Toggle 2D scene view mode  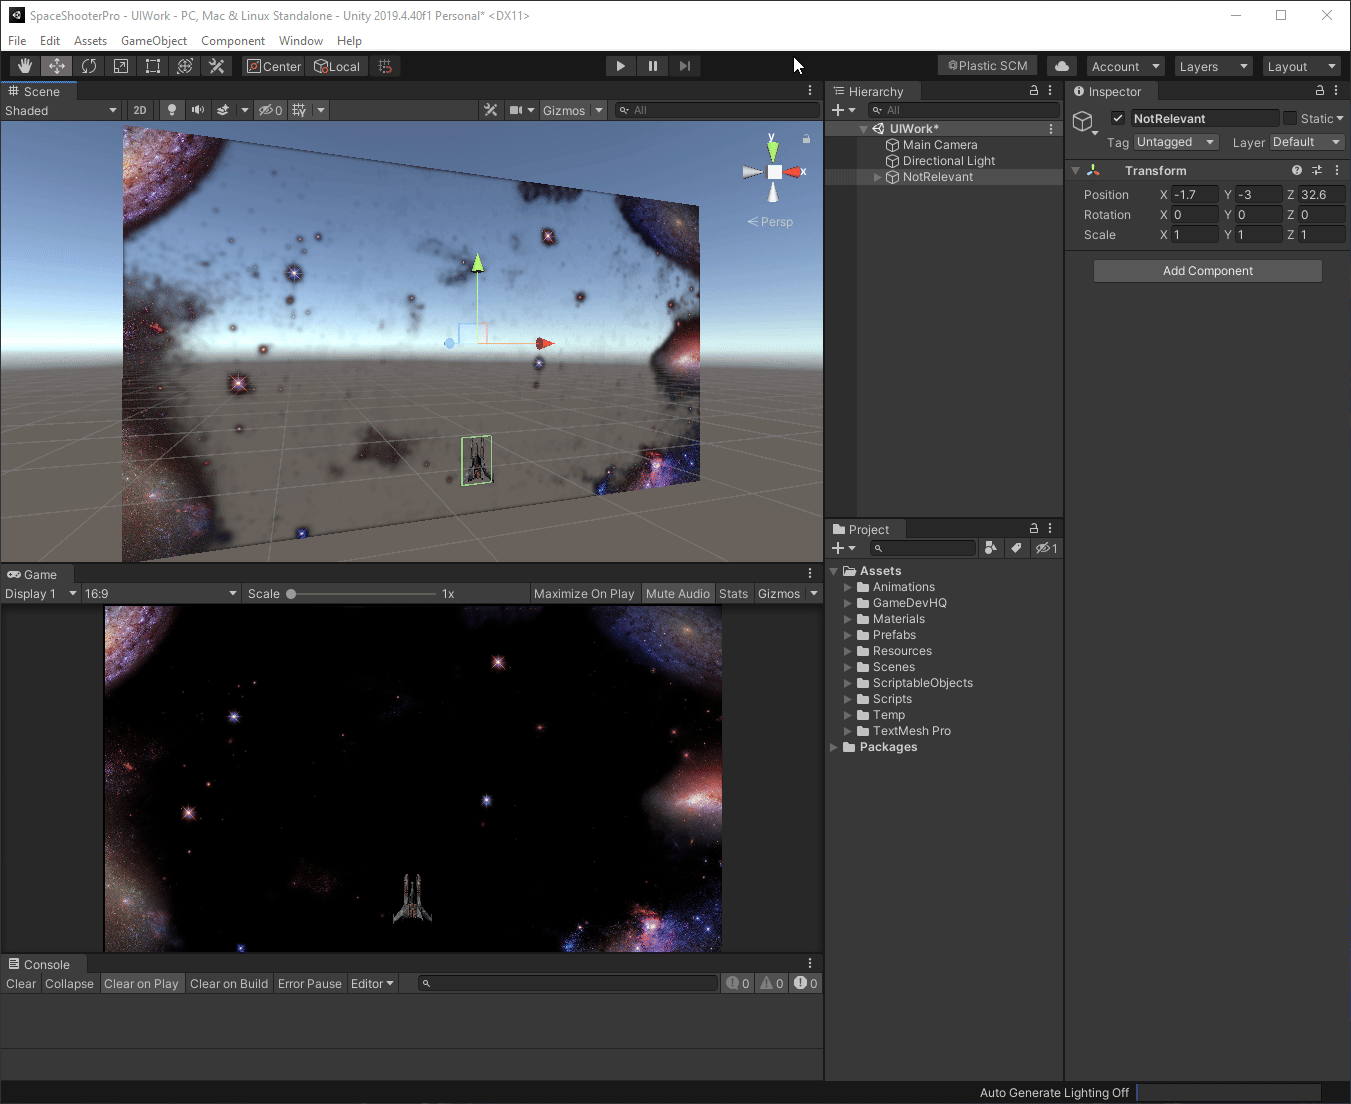pyautogui.click(x=140, y=110)
